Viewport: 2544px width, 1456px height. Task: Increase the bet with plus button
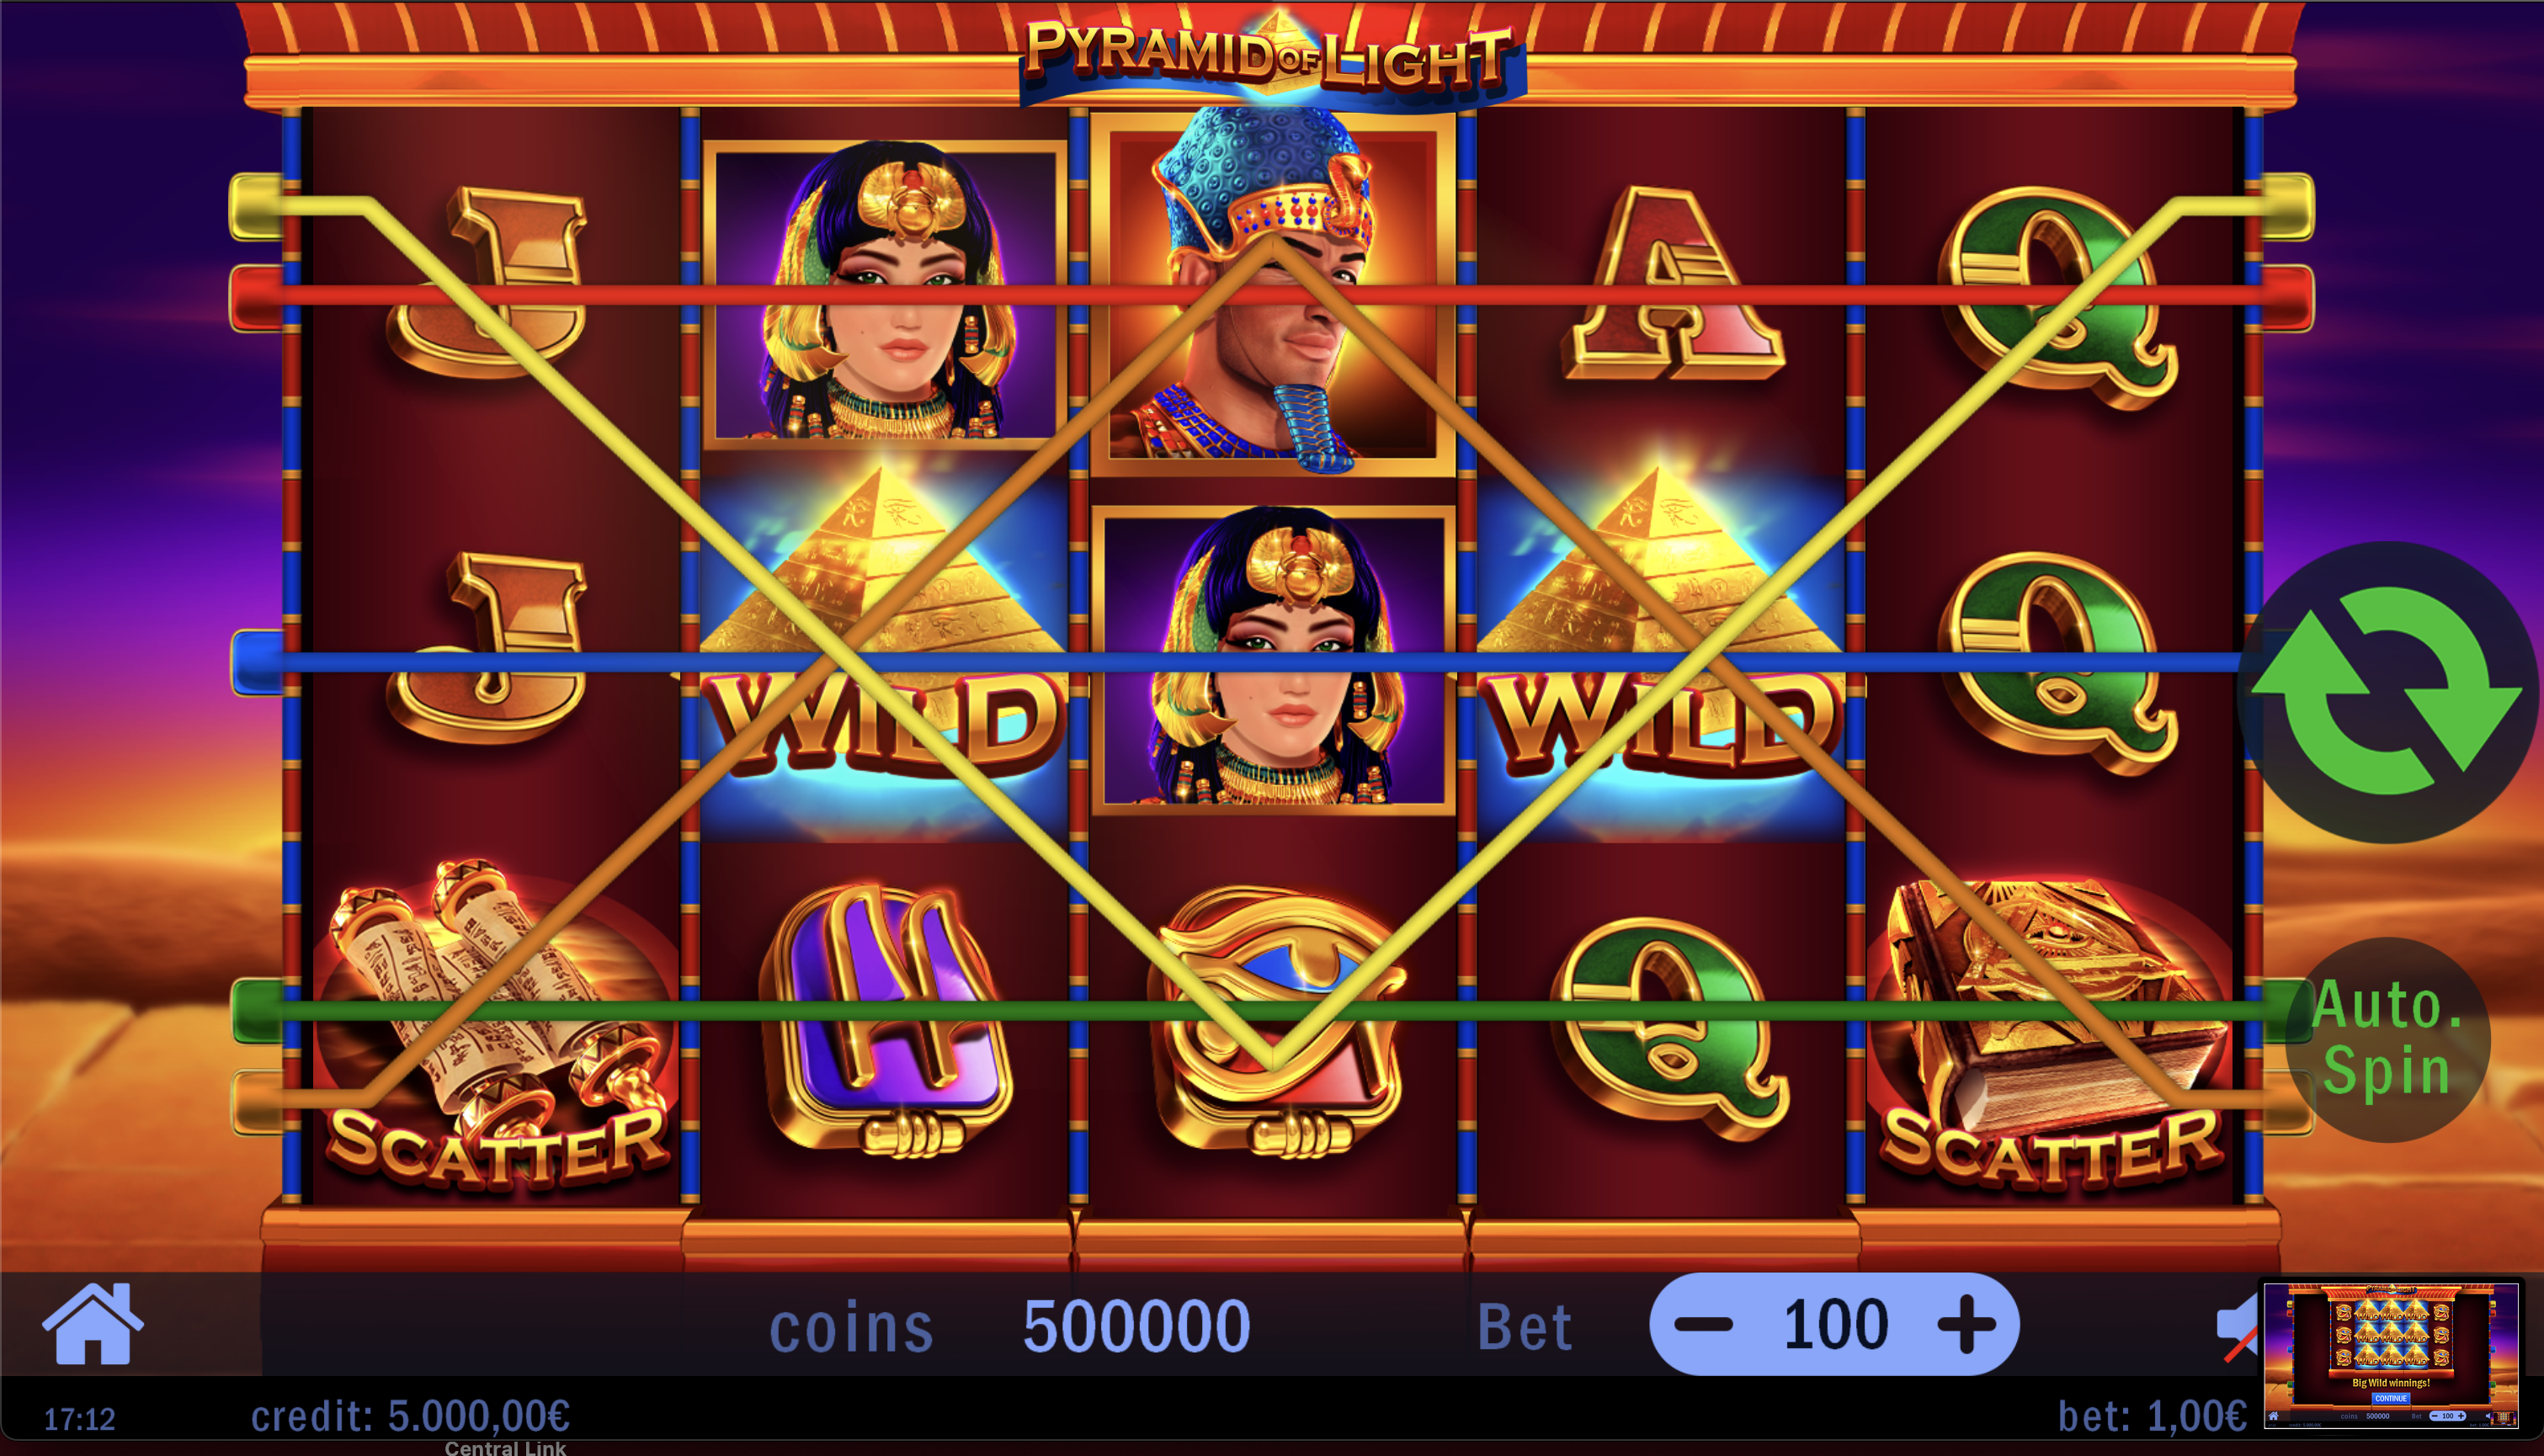pos(1966,1324)
